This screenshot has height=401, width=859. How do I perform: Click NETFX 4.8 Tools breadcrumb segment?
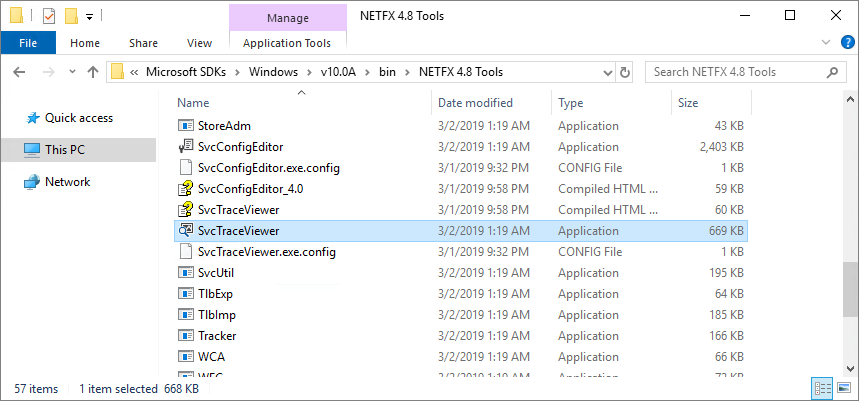461,72
